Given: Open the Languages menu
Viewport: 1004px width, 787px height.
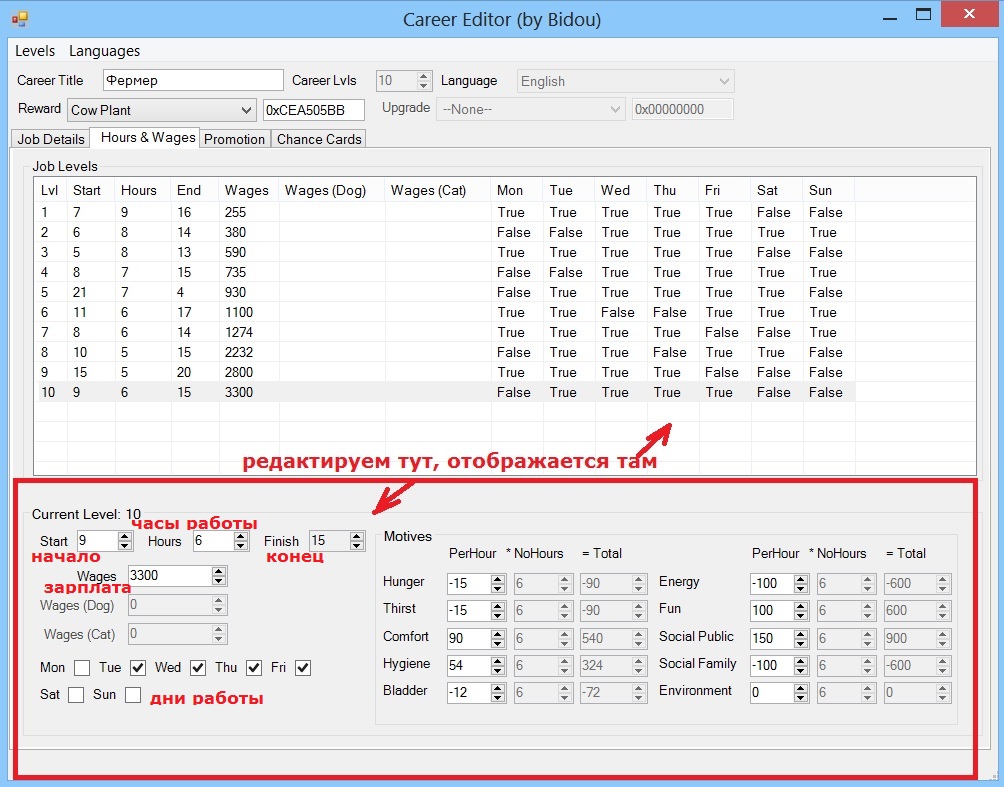Looking at the screenshot, I should pos(104,51).
